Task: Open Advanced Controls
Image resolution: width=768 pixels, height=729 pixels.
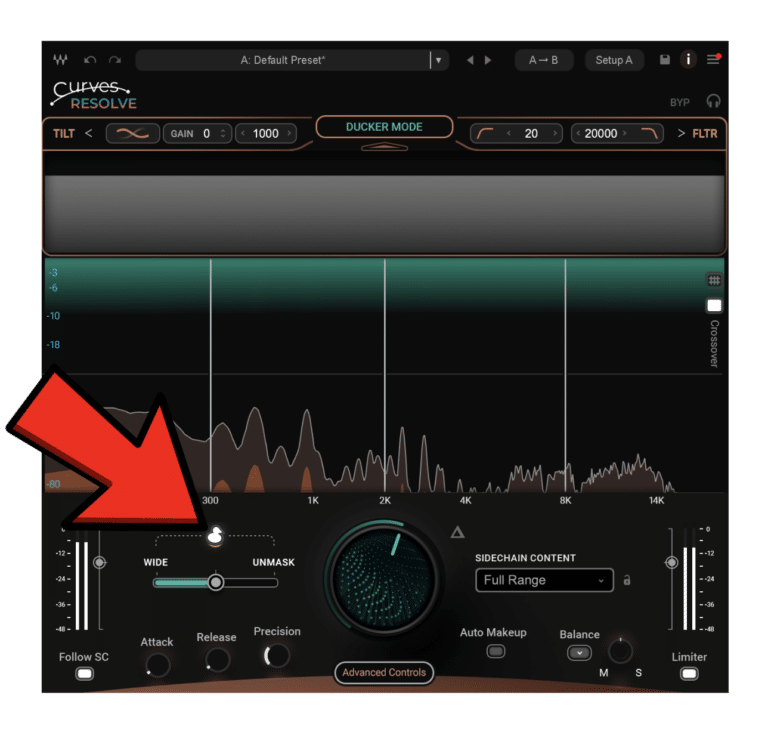Action: click(384, 672)
